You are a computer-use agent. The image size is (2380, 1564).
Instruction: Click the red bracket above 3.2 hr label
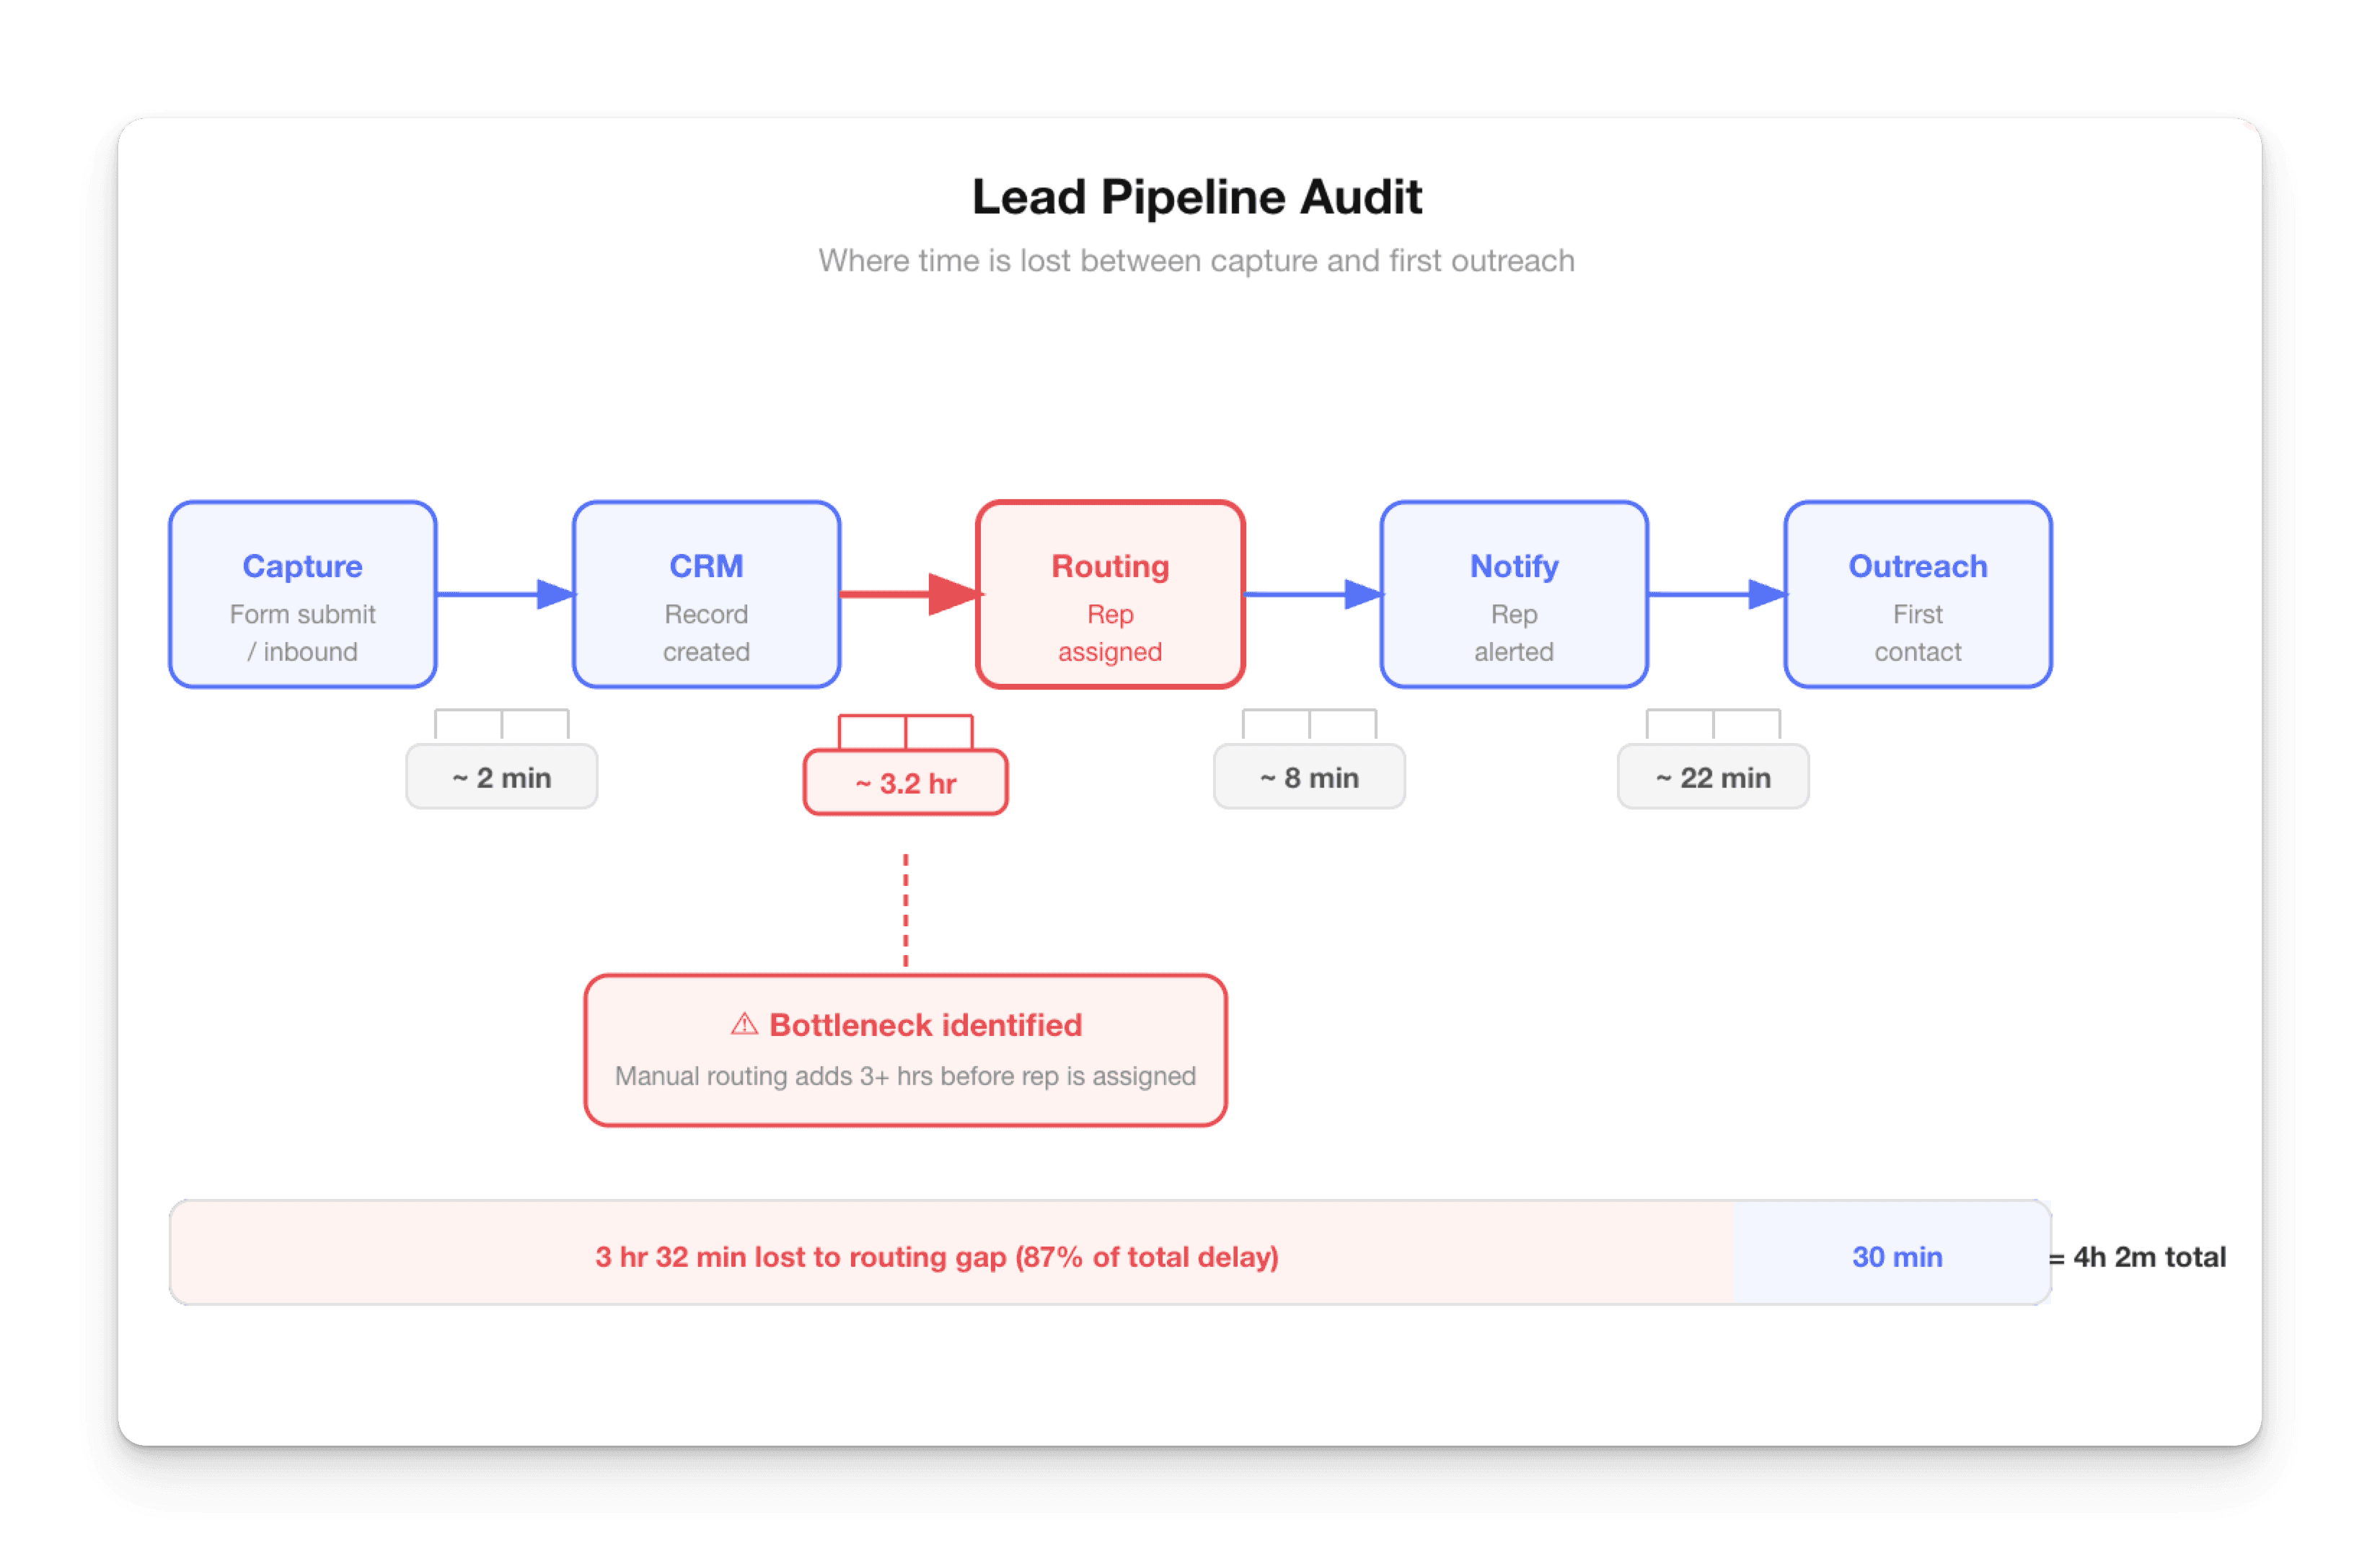[905, 730]
